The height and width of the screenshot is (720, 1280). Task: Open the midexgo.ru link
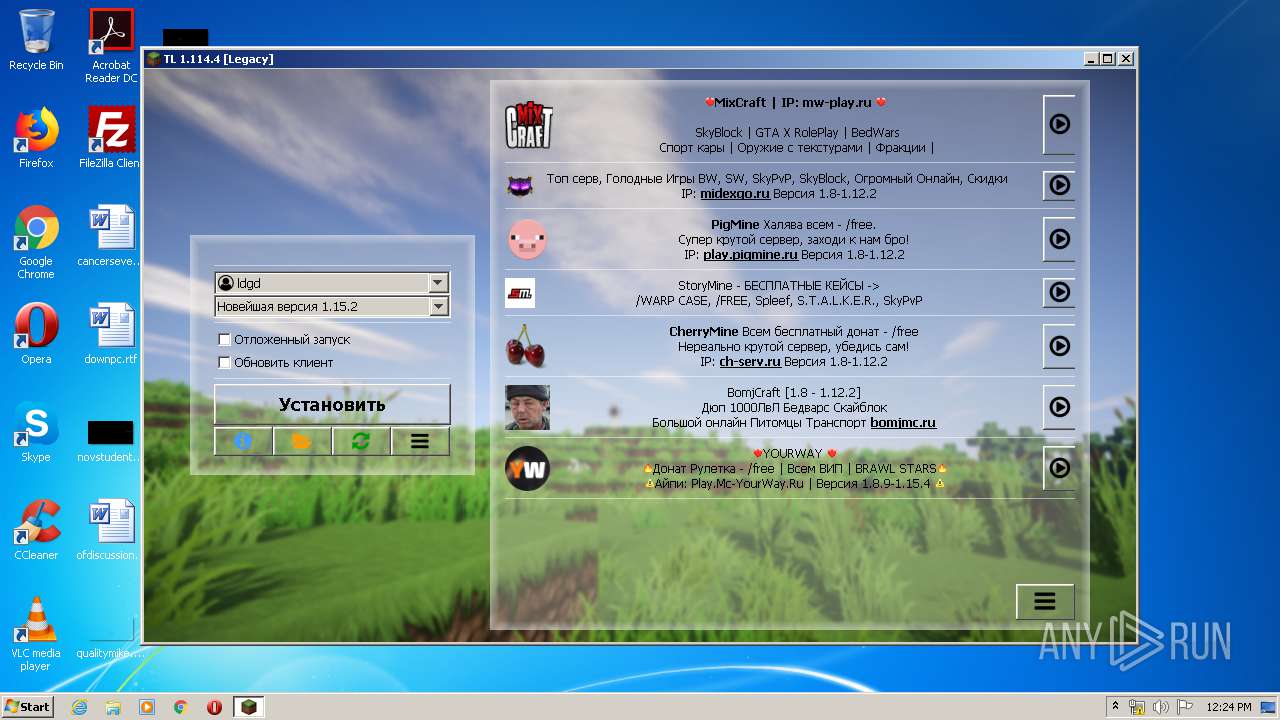point(734,193)
